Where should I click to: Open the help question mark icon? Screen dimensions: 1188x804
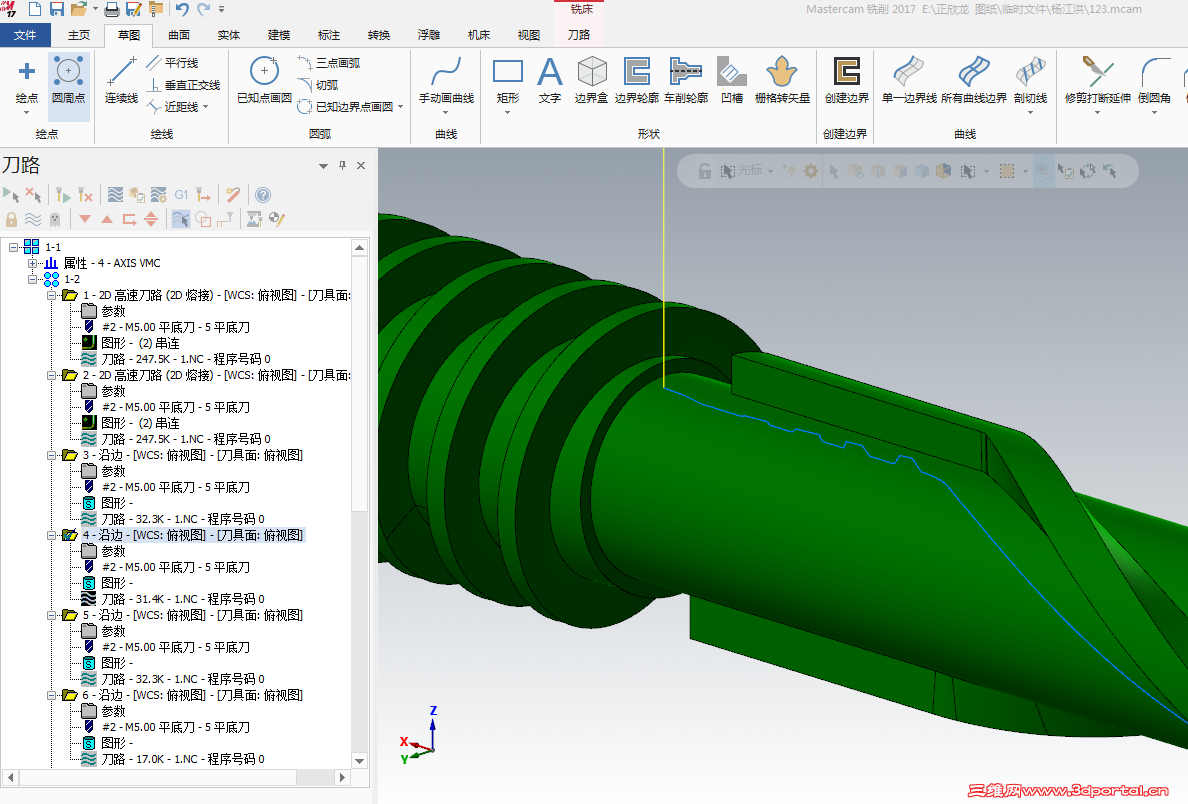[x=262, y=195]
